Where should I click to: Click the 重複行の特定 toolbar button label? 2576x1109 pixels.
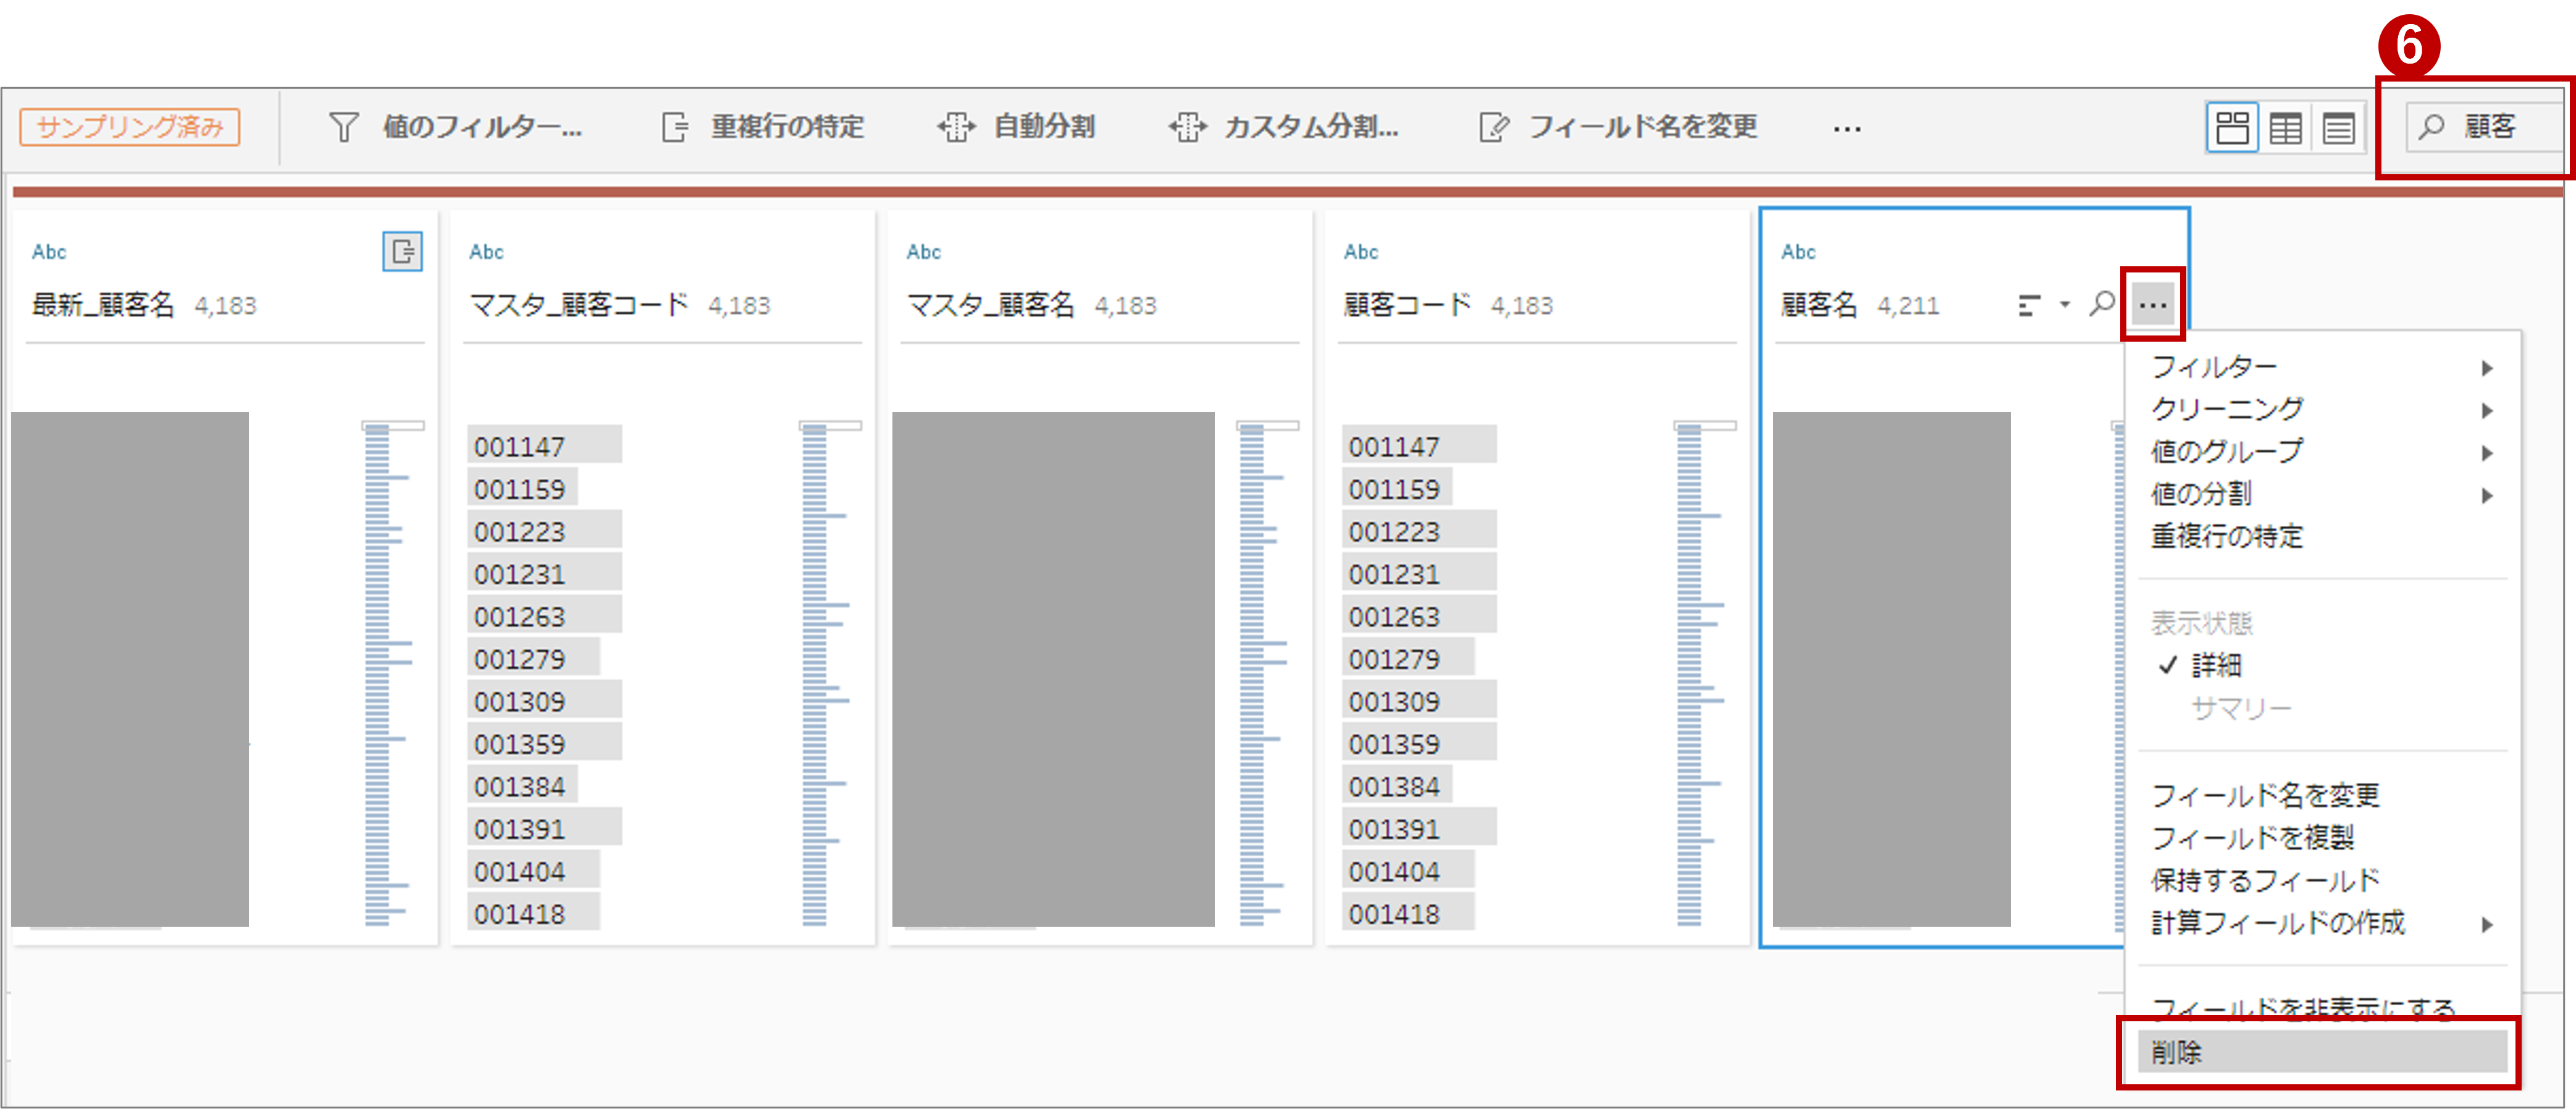(x=787, y=127)
